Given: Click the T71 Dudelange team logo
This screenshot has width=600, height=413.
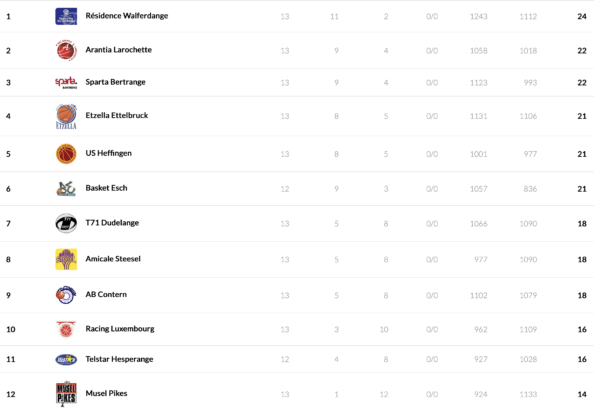Looking at the screenshot, I should [66, 224].
